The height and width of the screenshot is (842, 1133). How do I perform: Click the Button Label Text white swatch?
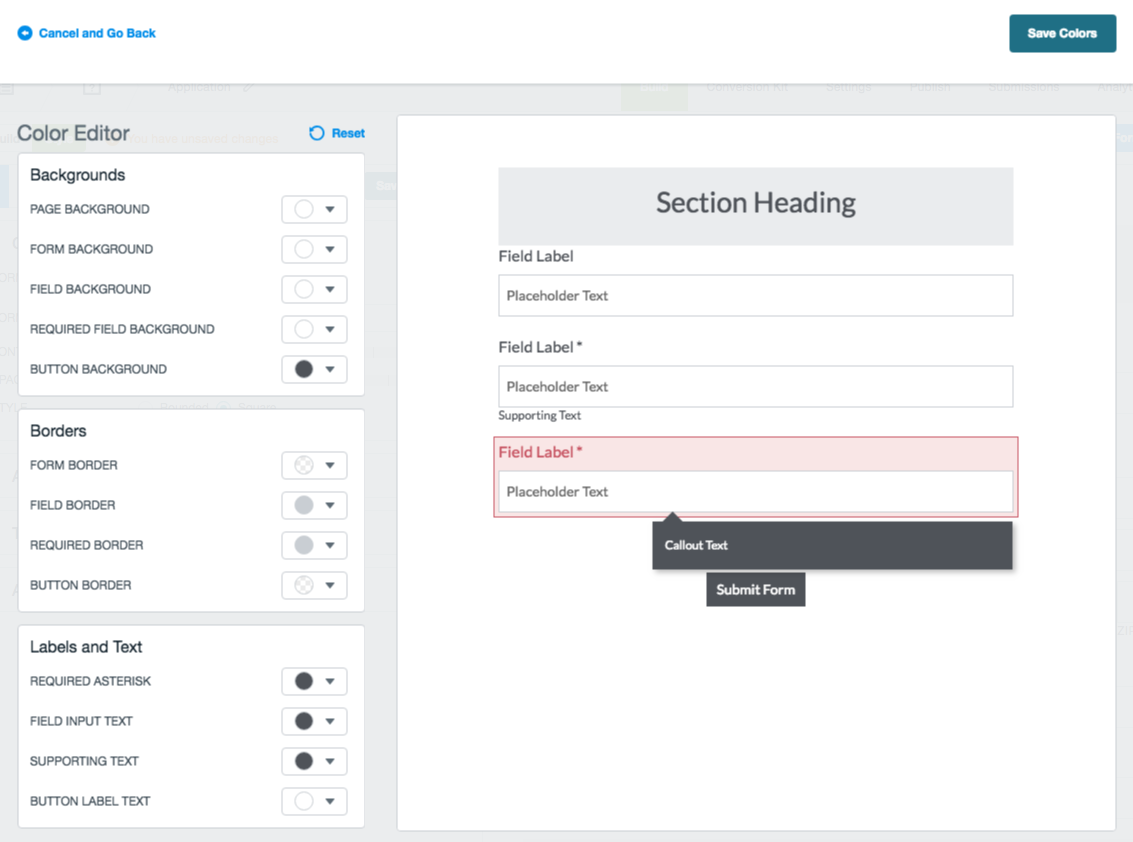304,801
